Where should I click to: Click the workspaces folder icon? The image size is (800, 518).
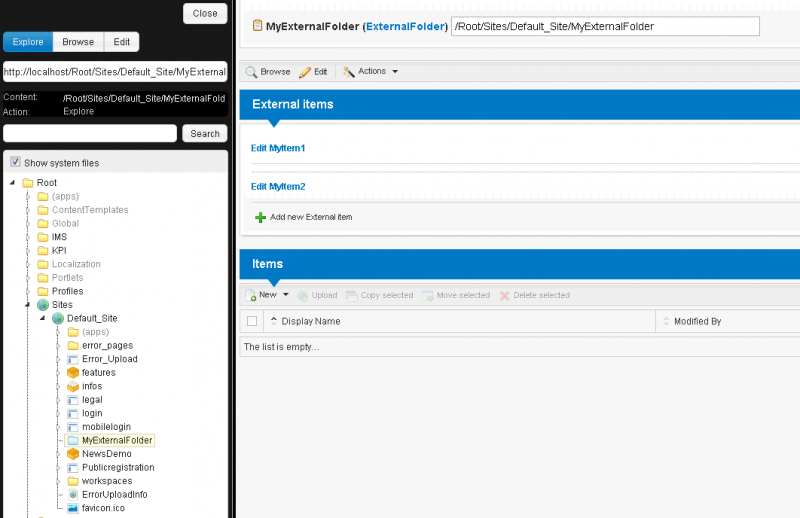[x=73, y=481]
